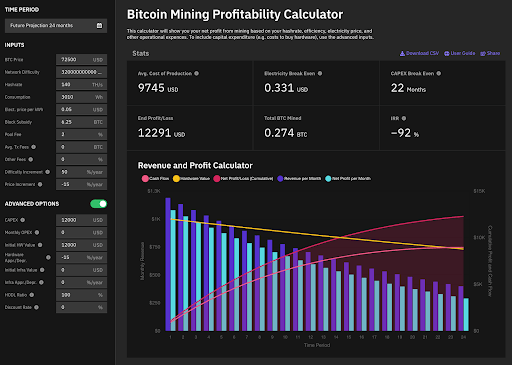Click the Network Difficulty input field

tap(82, 72)
